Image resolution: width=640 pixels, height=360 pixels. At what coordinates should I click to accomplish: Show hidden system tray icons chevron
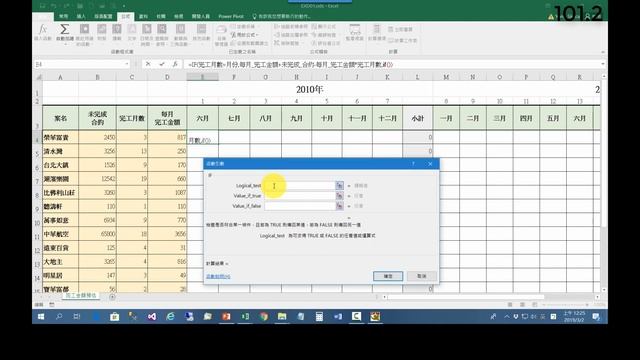coord(507,316)
